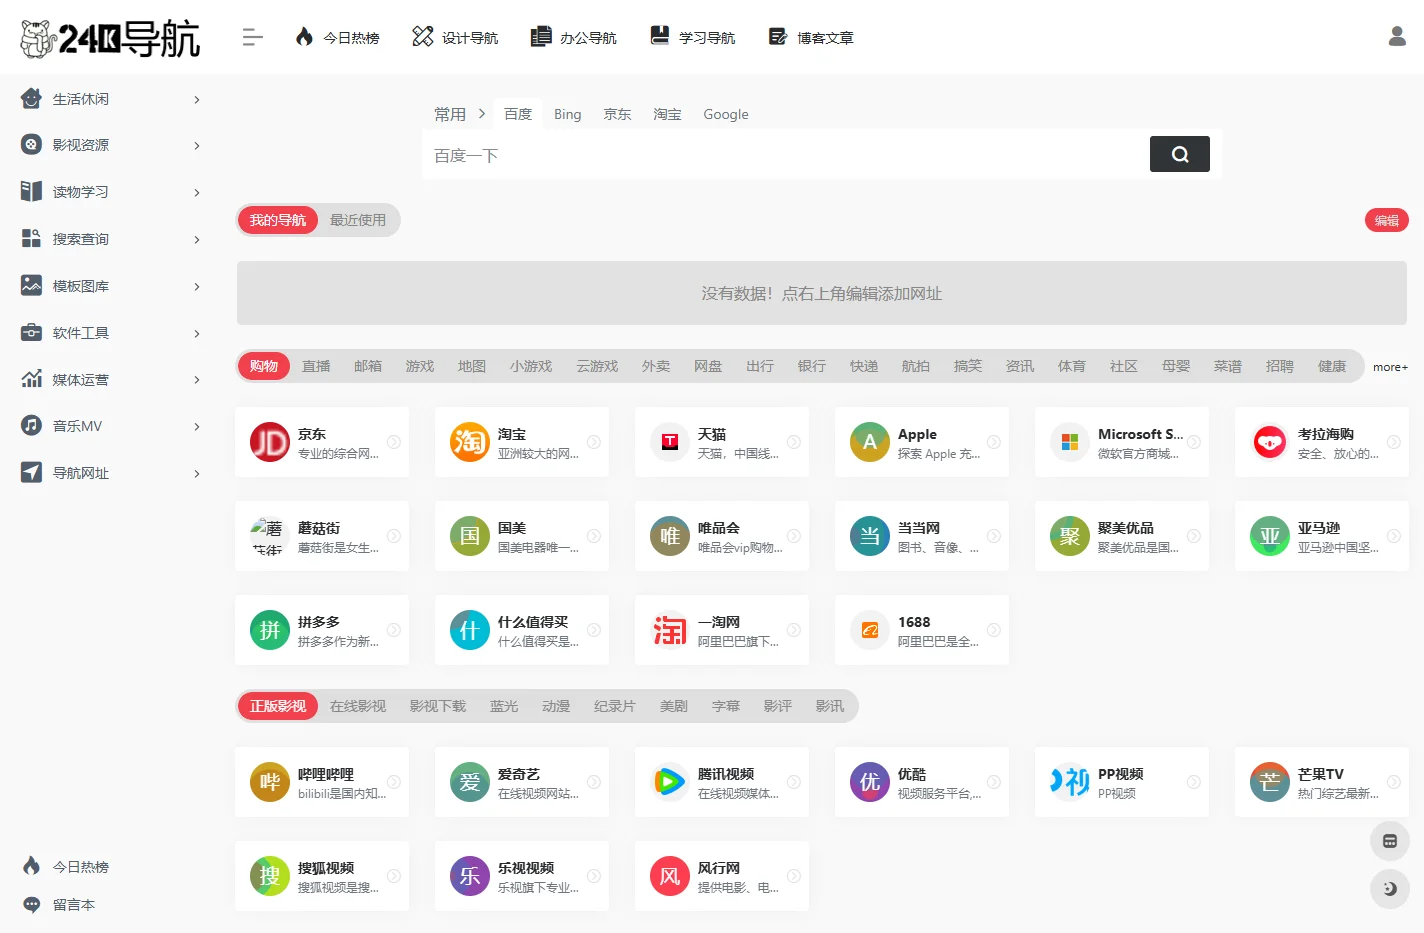1424x933 pixels.
Task: Focus the 百度一下 search input field
Action: pos(786,155)
